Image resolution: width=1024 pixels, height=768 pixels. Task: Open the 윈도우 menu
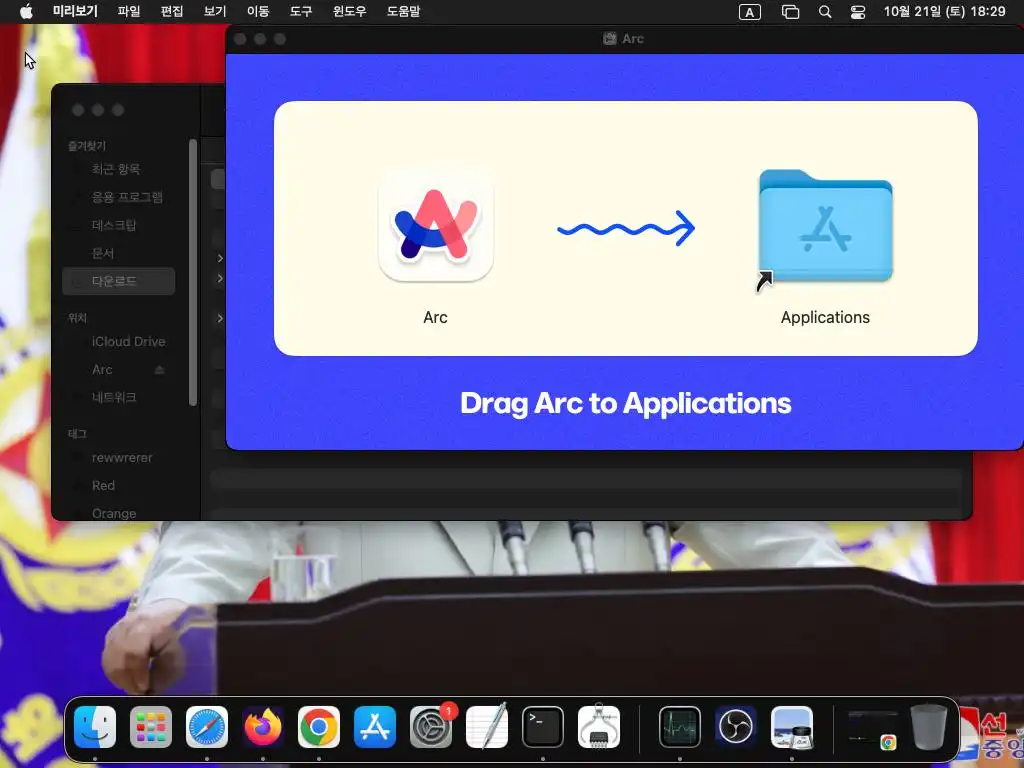(349, 12)
